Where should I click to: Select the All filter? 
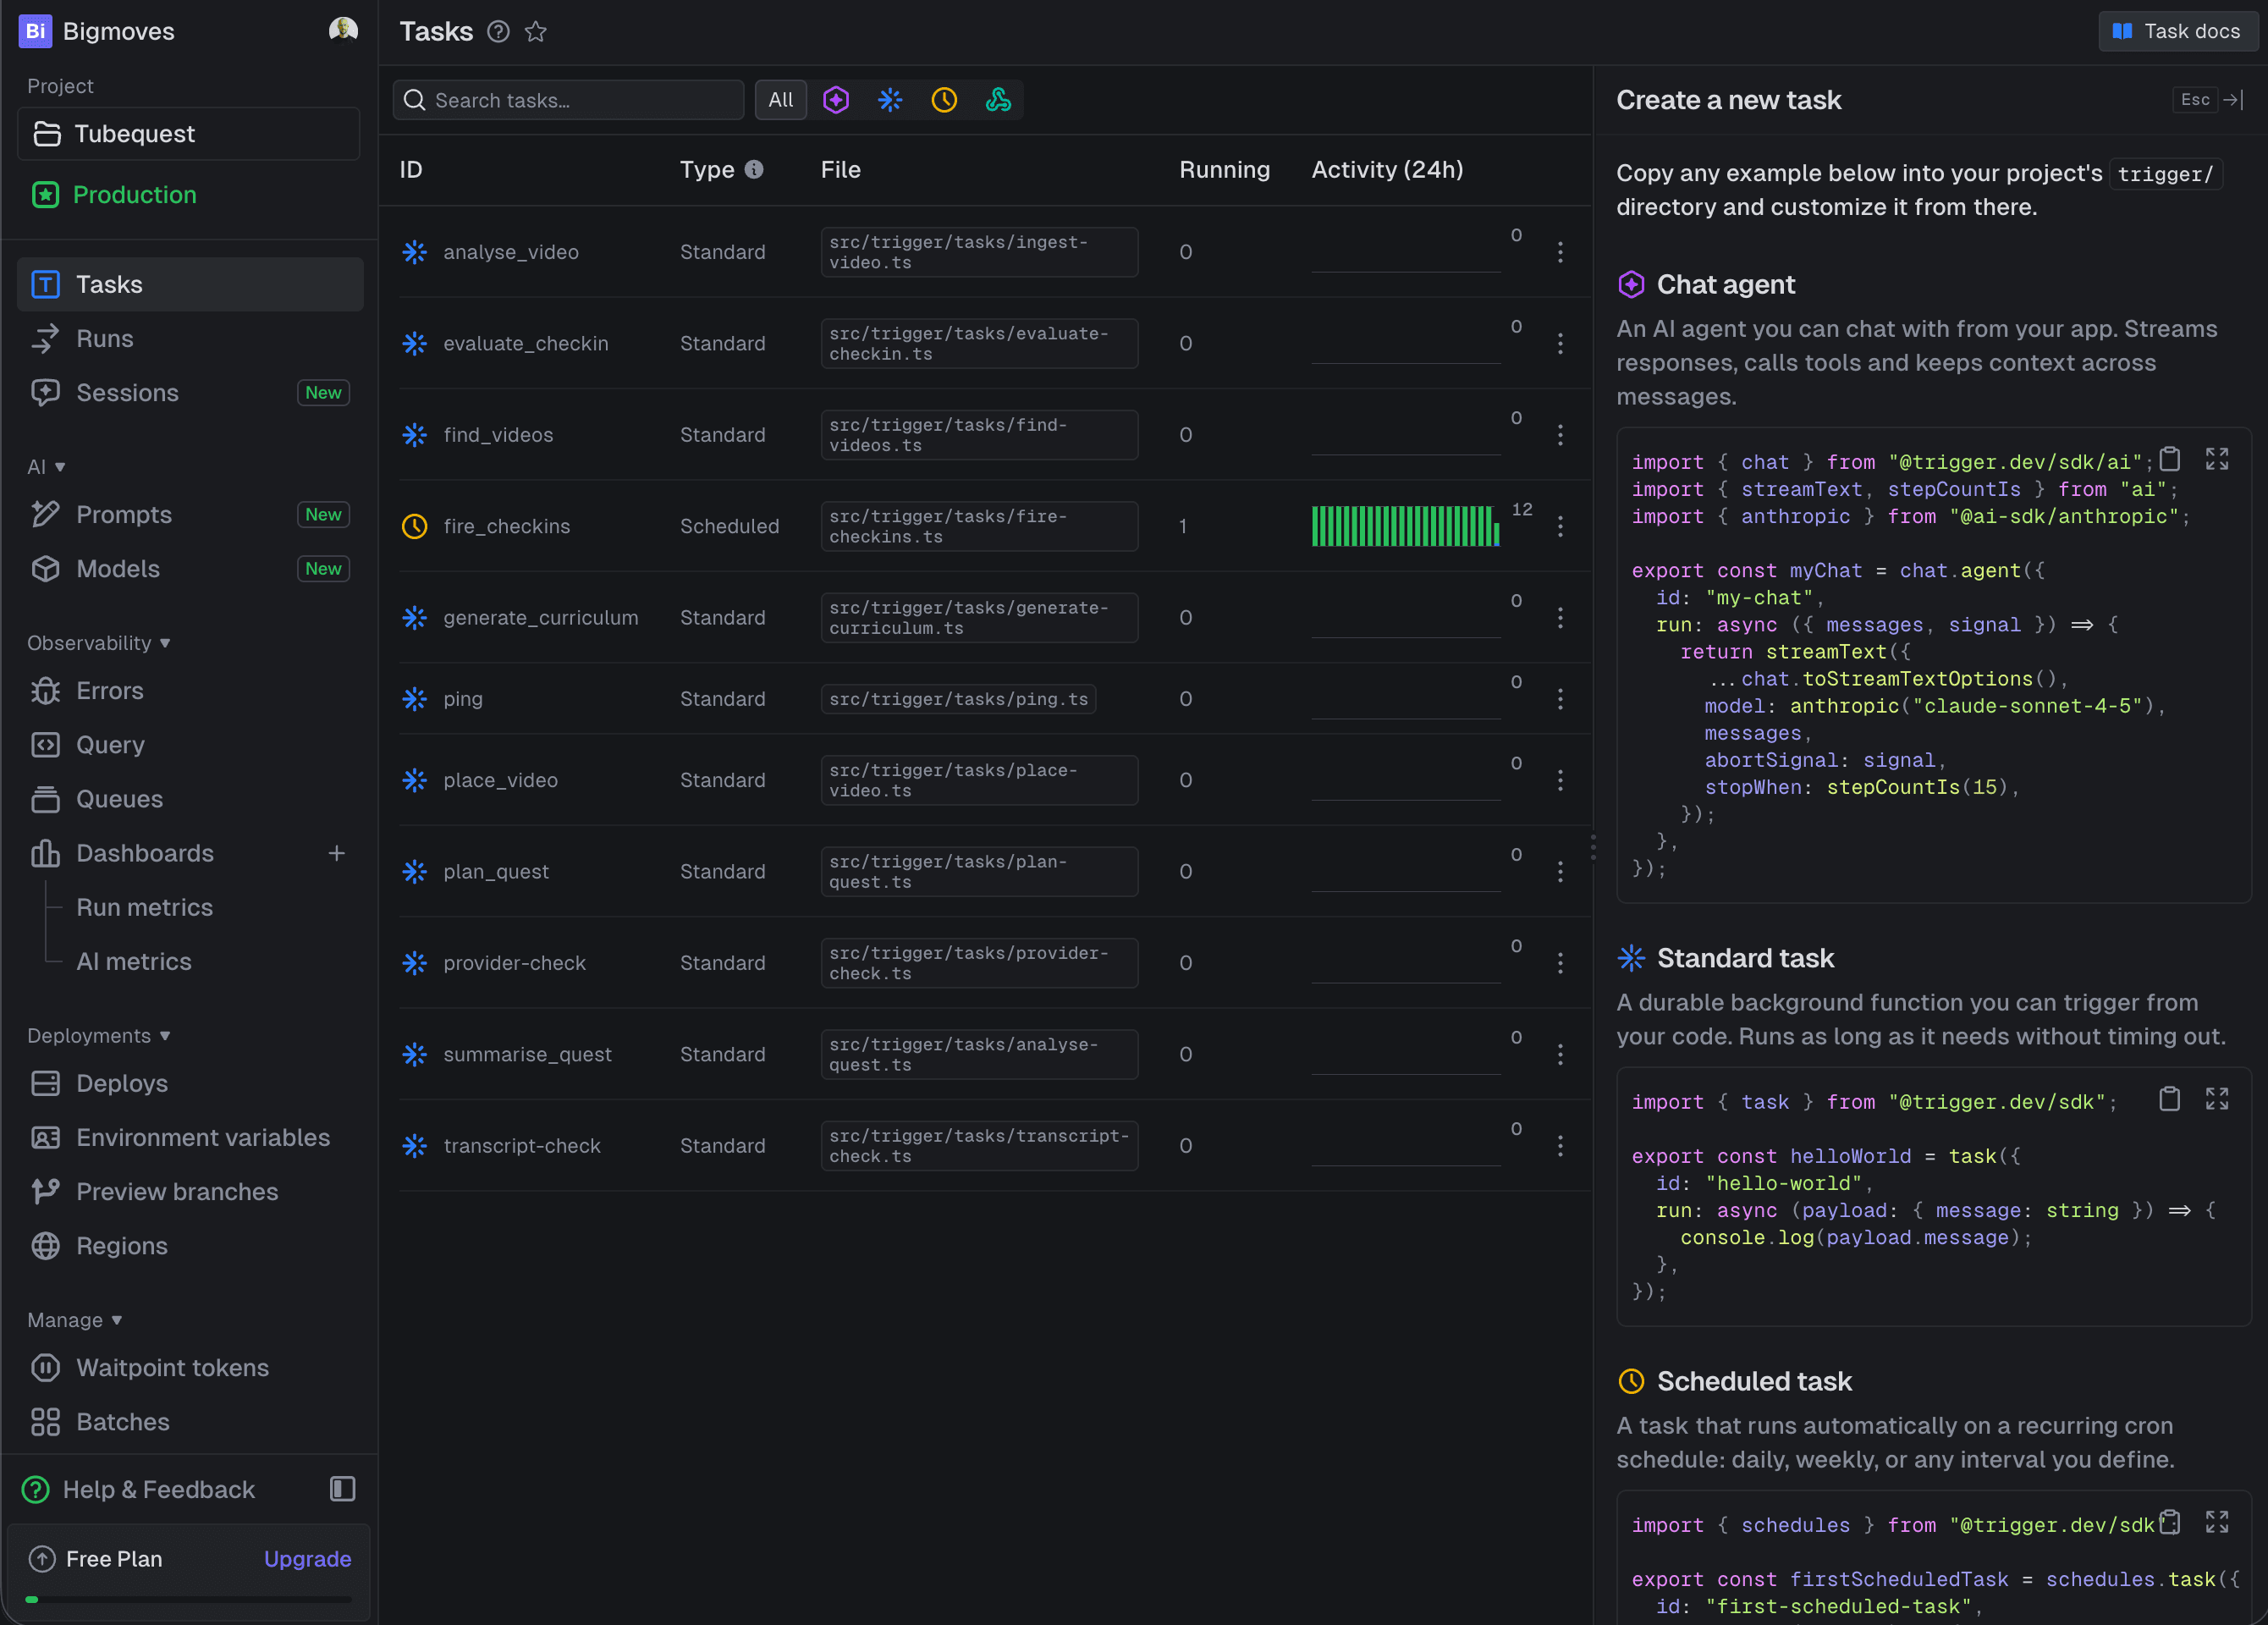click(x=781, y=100)
